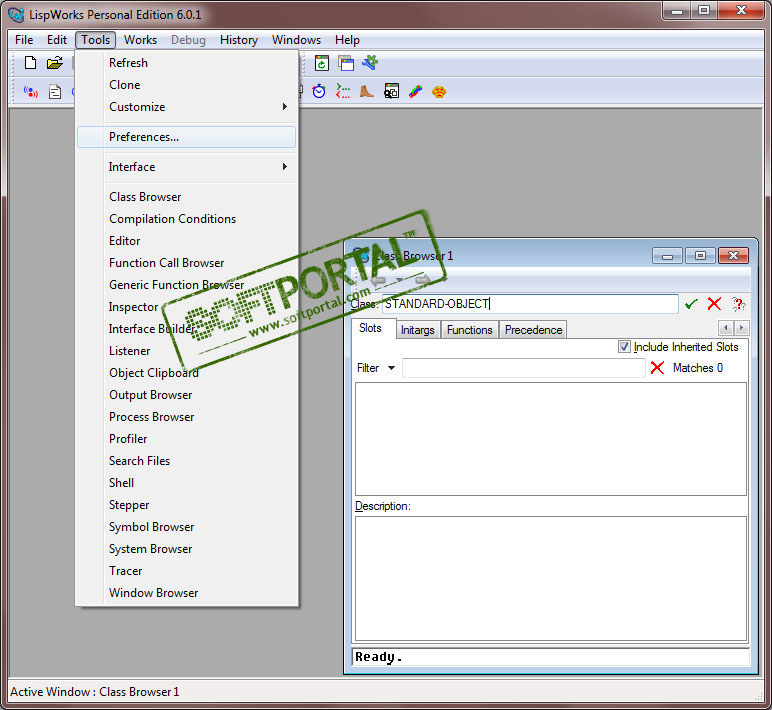
Task: Click the Open File folder icon
Action: click(55, 63)
